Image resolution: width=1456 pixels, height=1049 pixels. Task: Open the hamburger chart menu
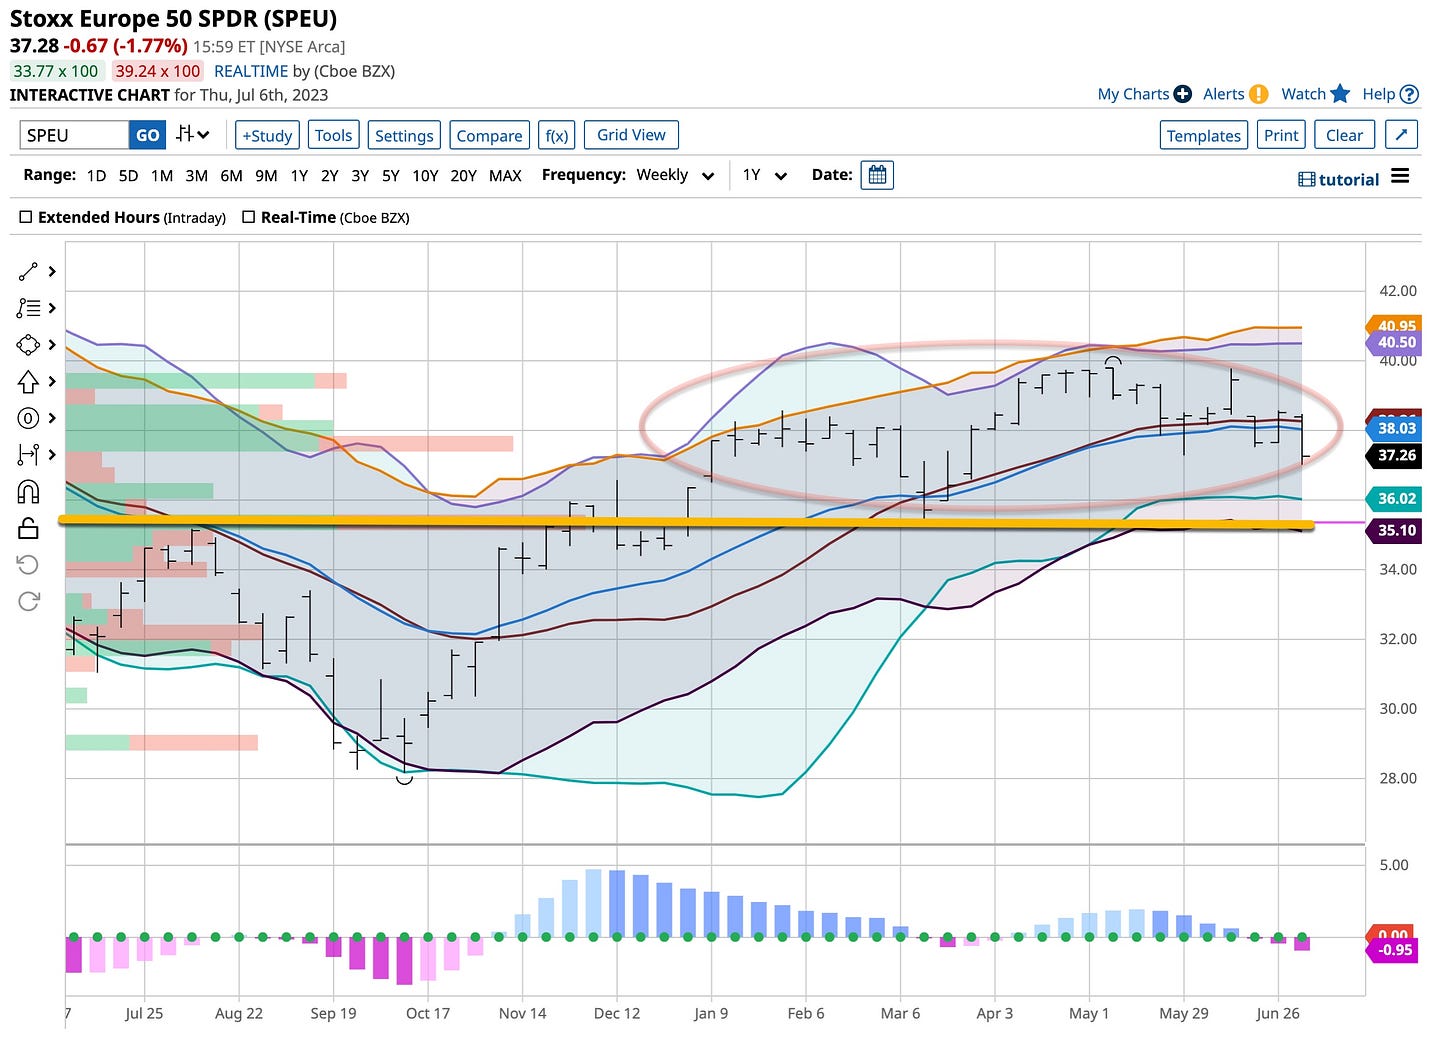pyautogui.click(x=1400, y=176)
